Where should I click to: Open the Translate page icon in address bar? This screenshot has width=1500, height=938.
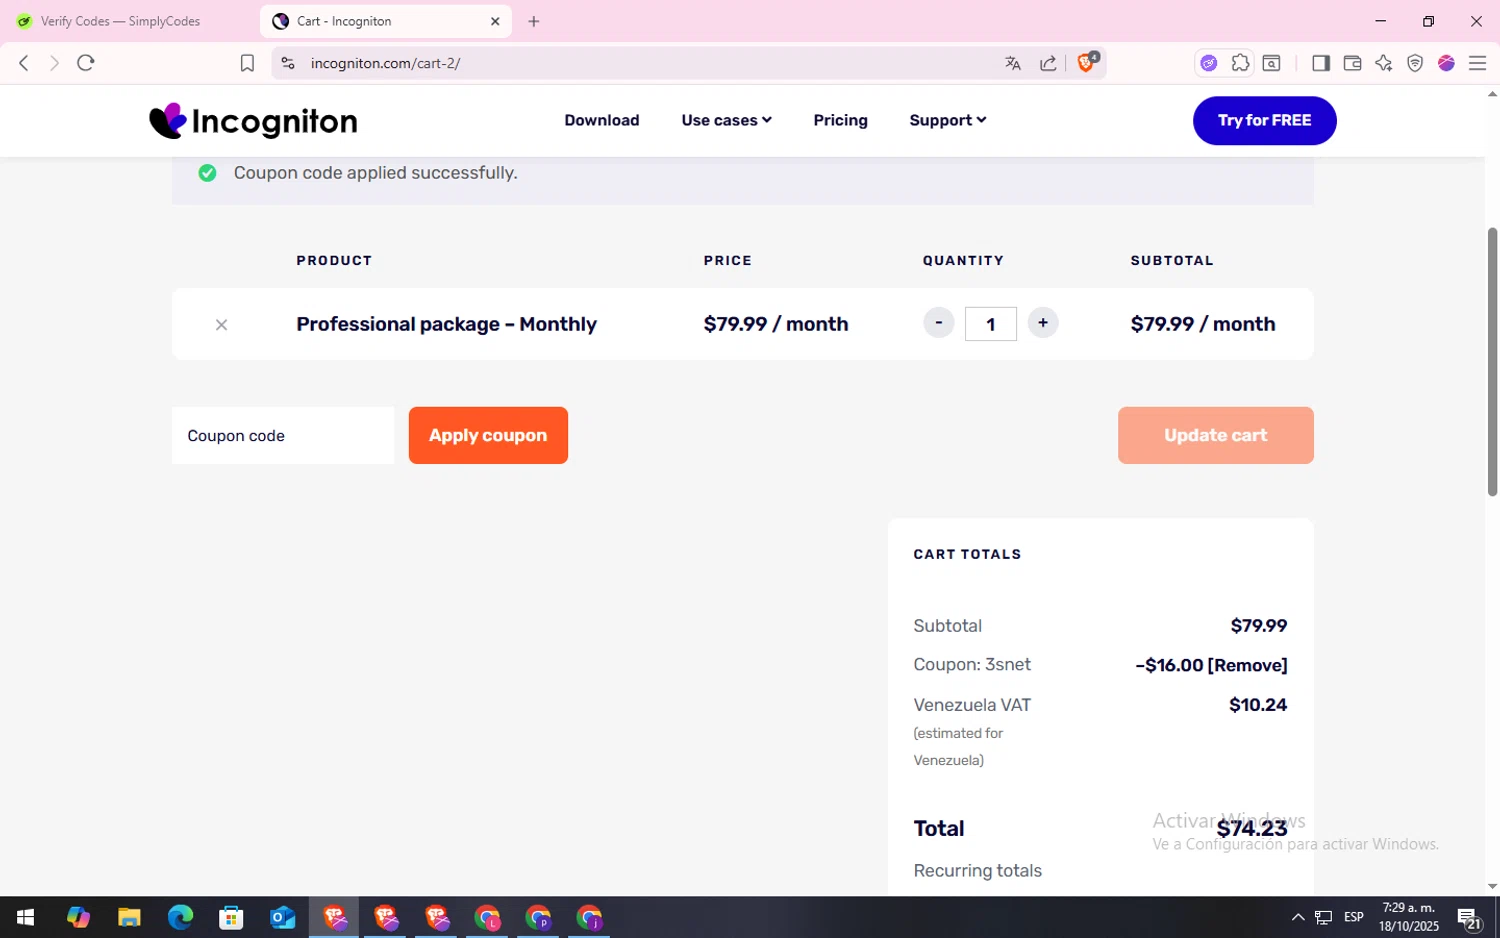(1013, 63)
